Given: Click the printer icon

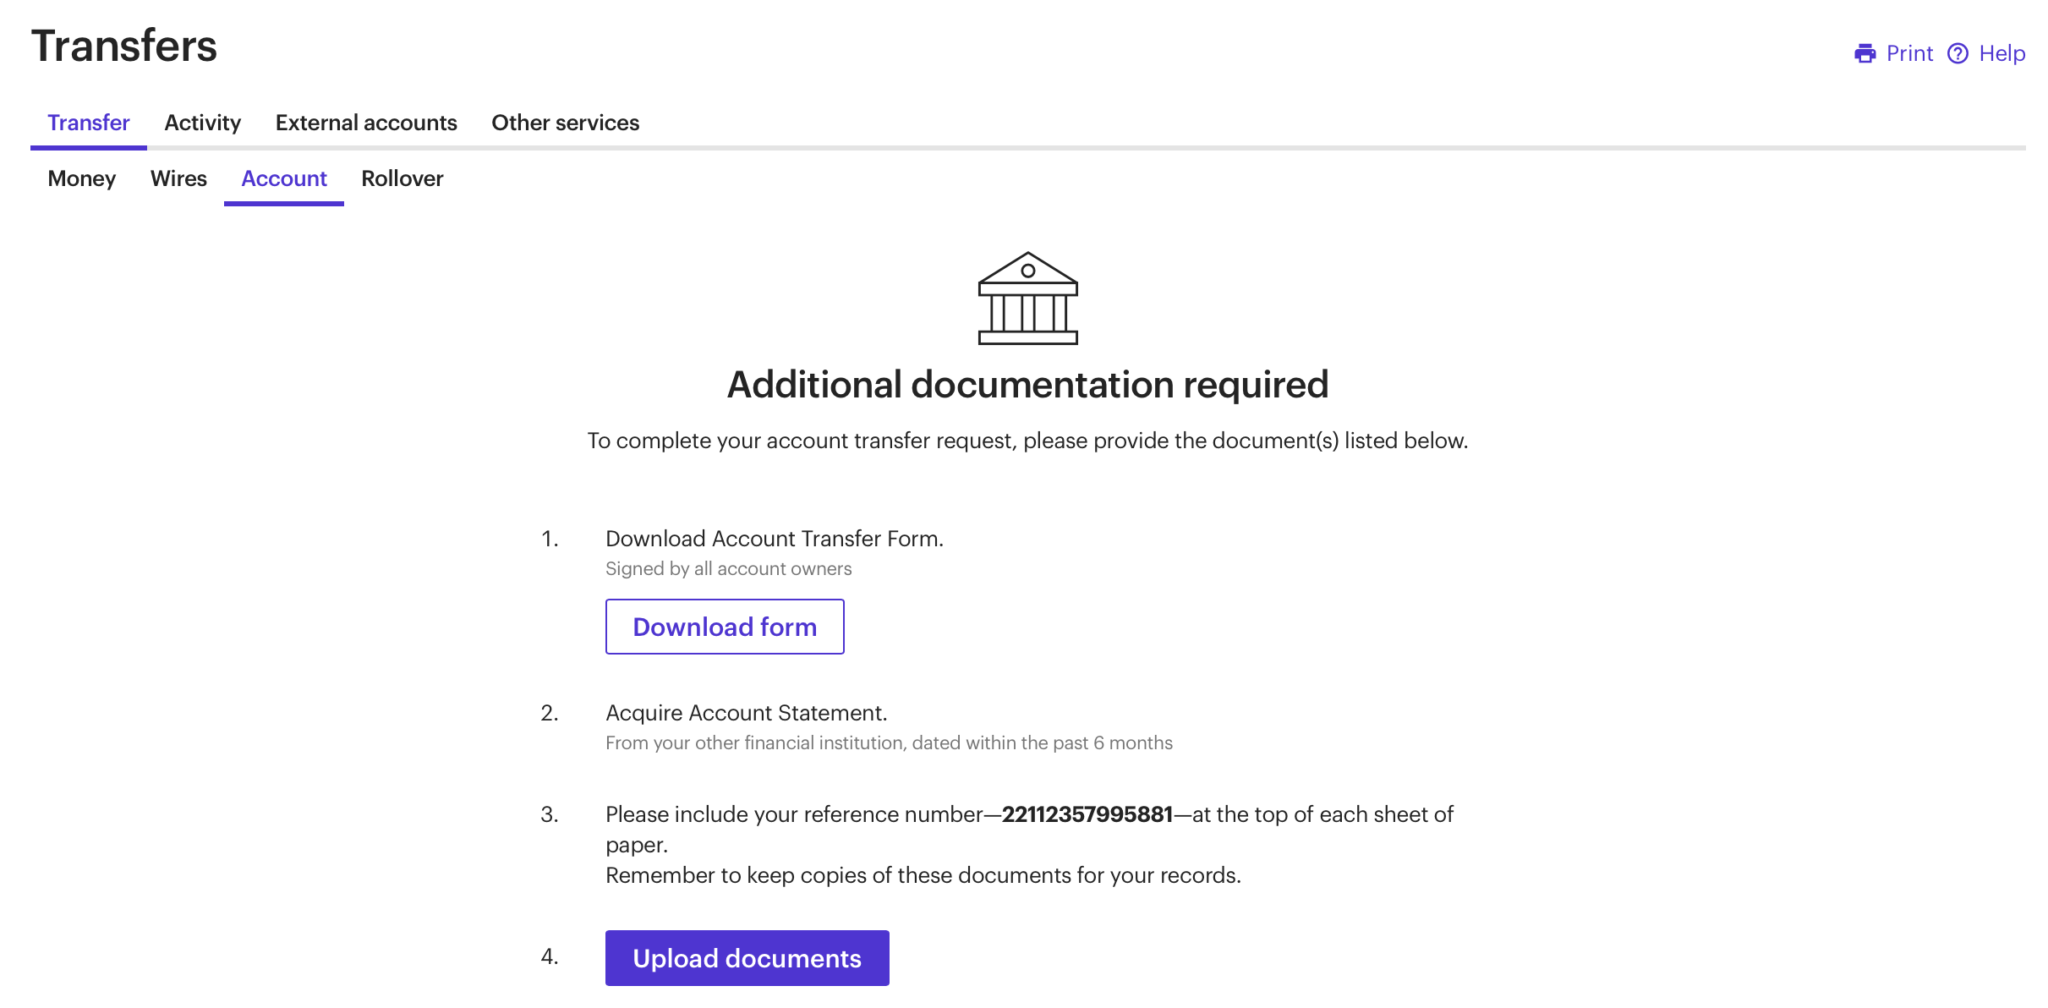Looking at the screenshot, I should point(1864,54).
